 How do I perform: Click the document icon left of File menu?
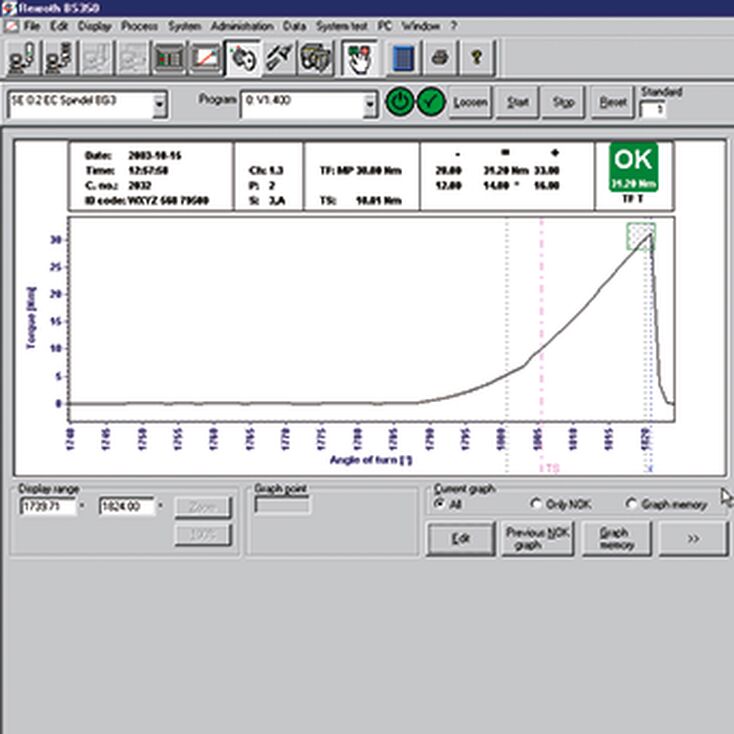coord(11,26)
